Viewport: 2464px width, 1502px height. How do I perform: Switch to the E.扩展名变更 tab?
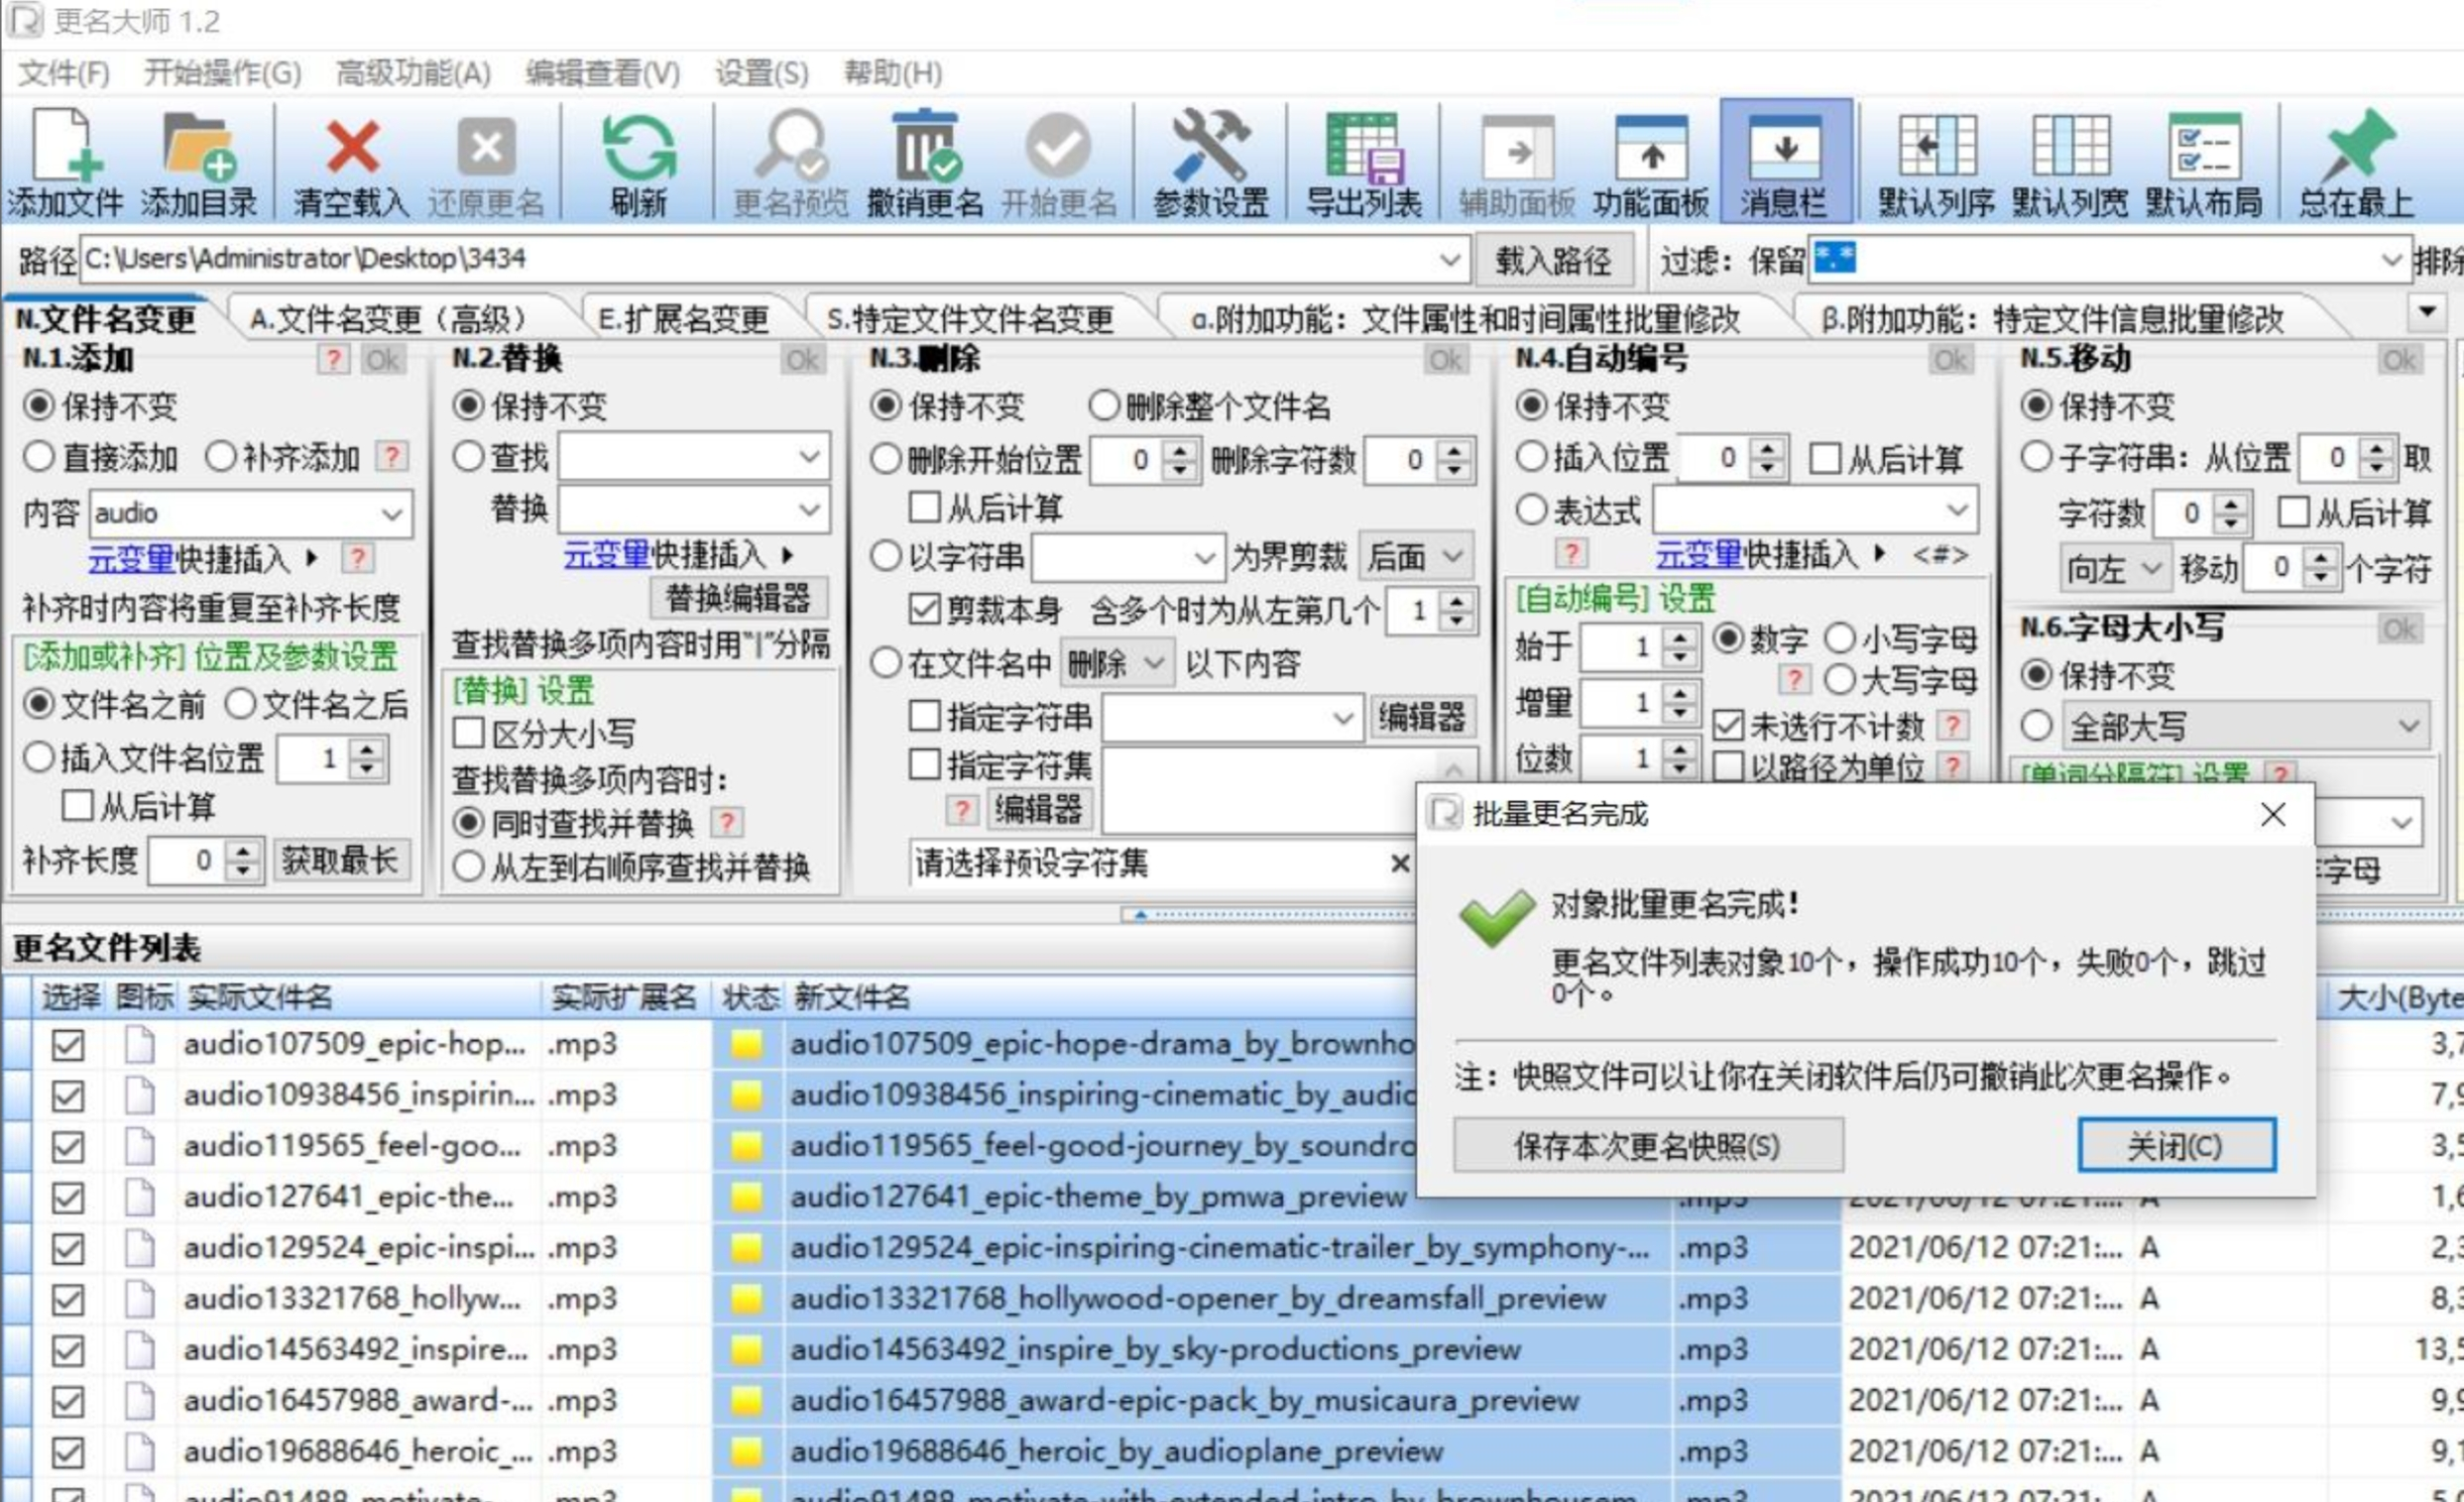(x=684, y=319)
